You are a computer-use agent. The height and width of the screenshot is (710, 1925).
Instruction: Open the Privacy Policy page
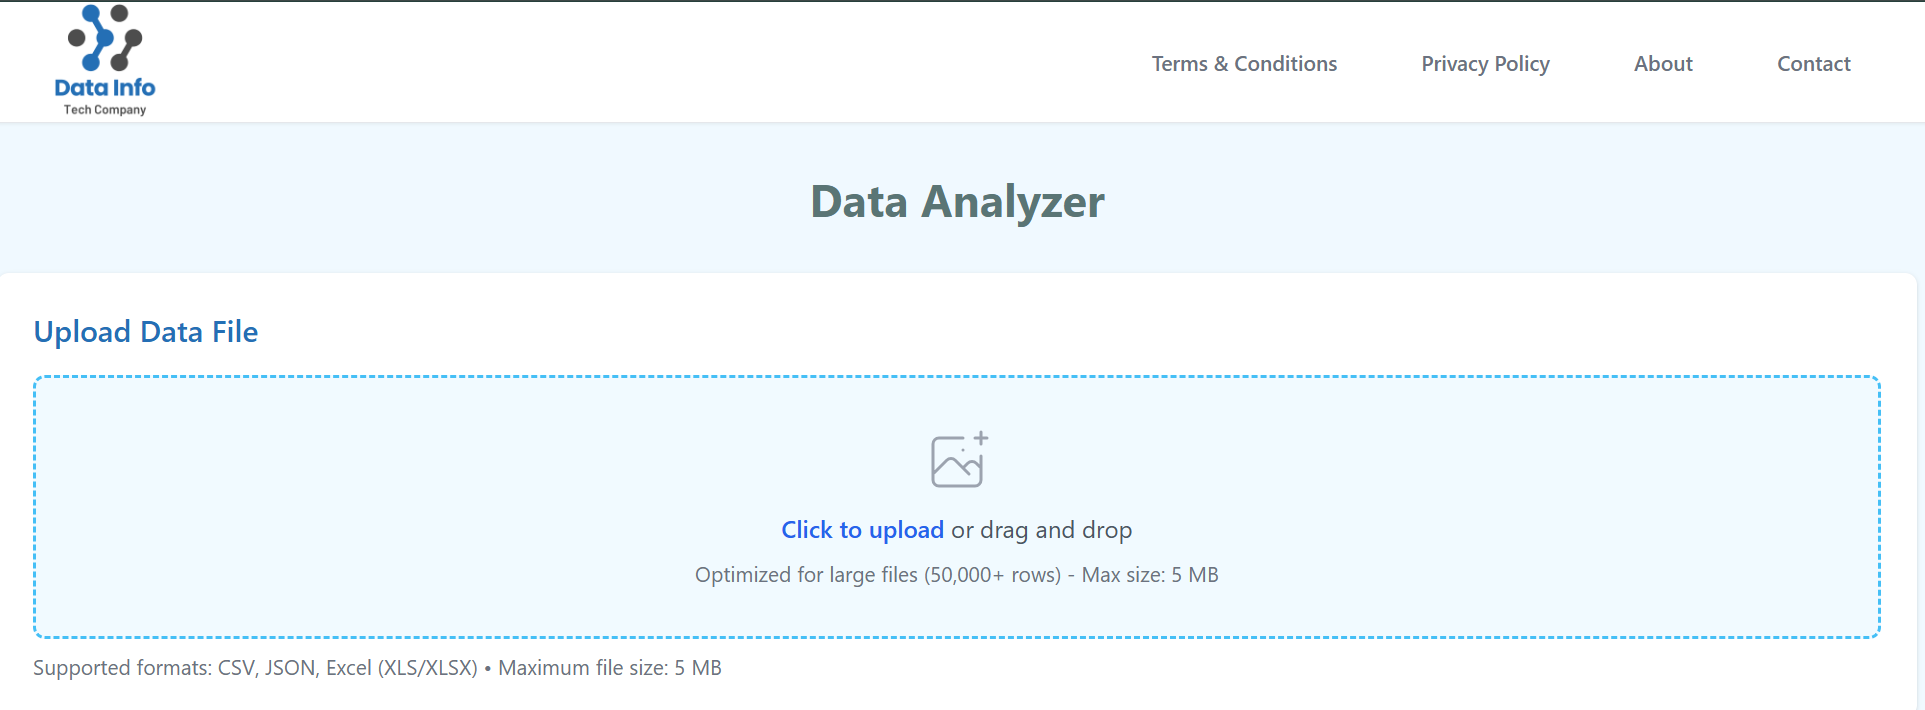(x=1485, y=63)
